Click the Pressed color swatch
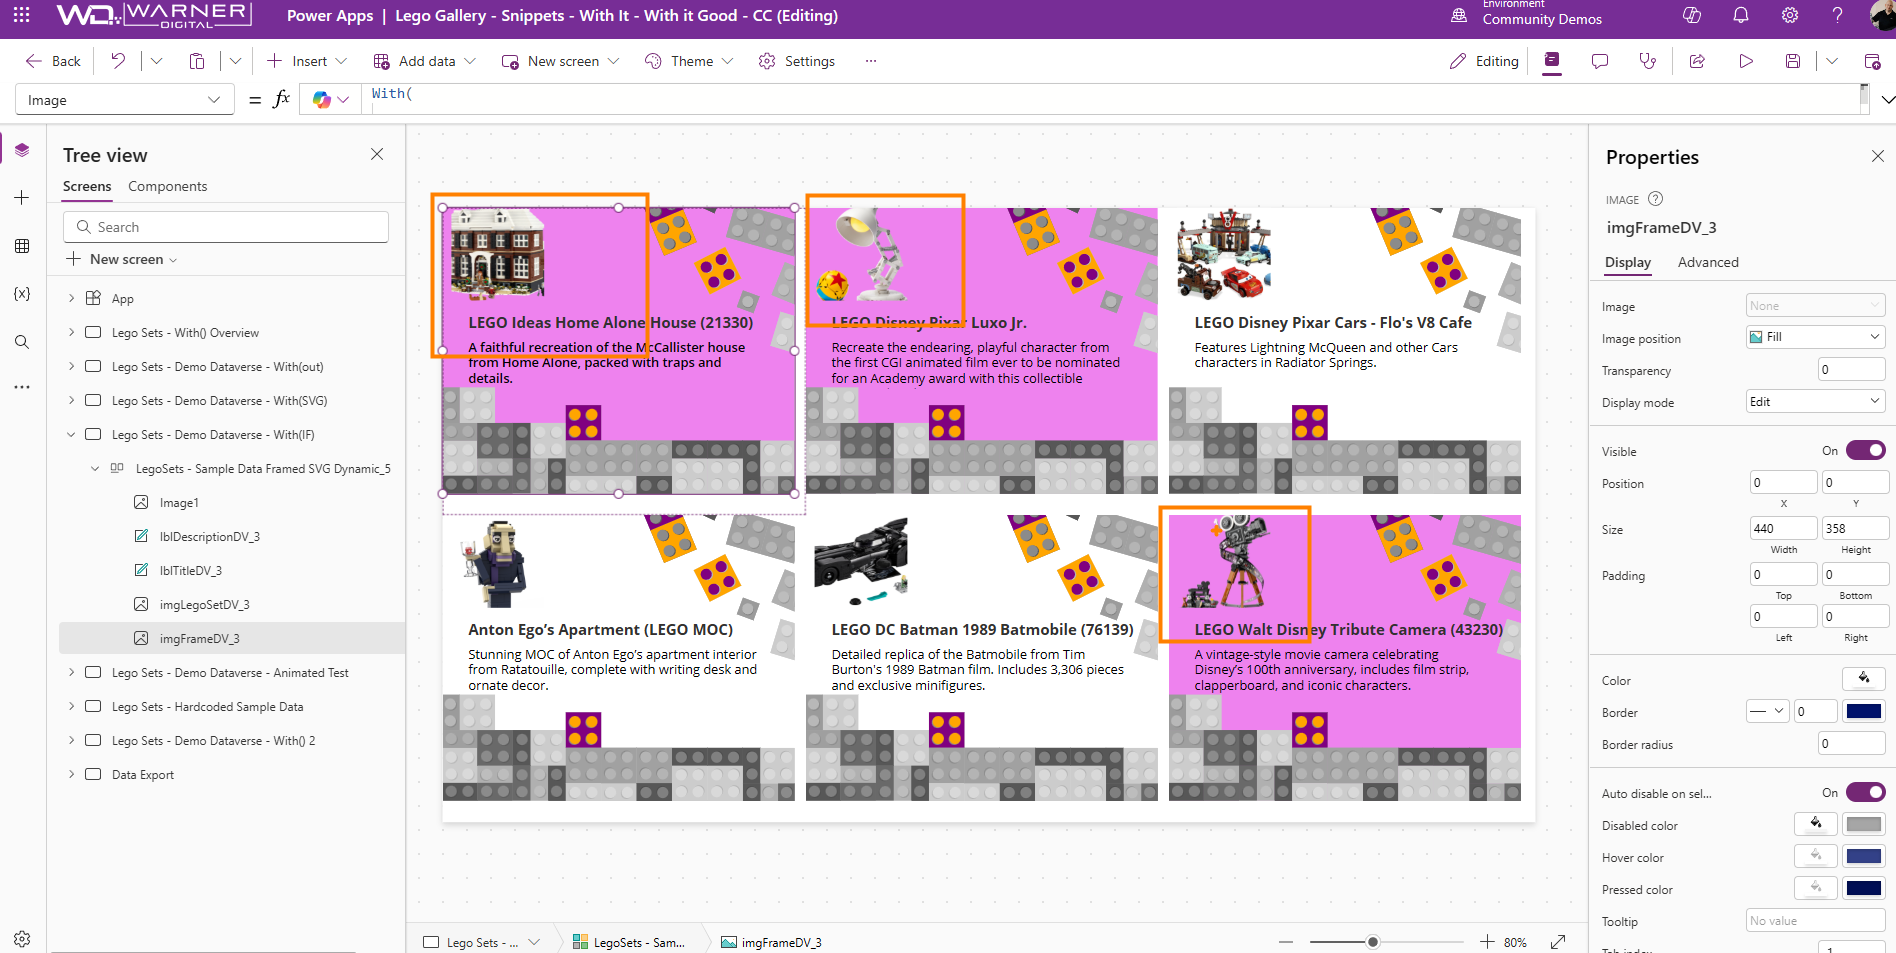The width and height of the screenshot is (1896, 953). [1864, 889]
